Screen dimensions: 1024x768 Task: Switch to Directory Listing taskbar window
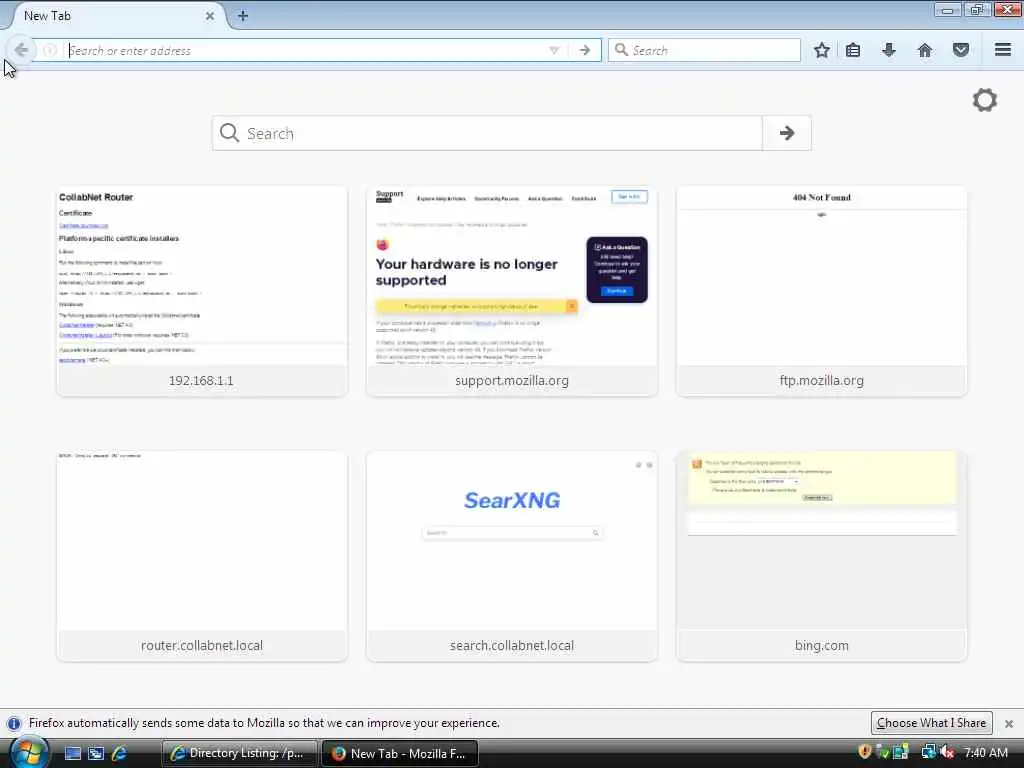(x=239, y=753)
